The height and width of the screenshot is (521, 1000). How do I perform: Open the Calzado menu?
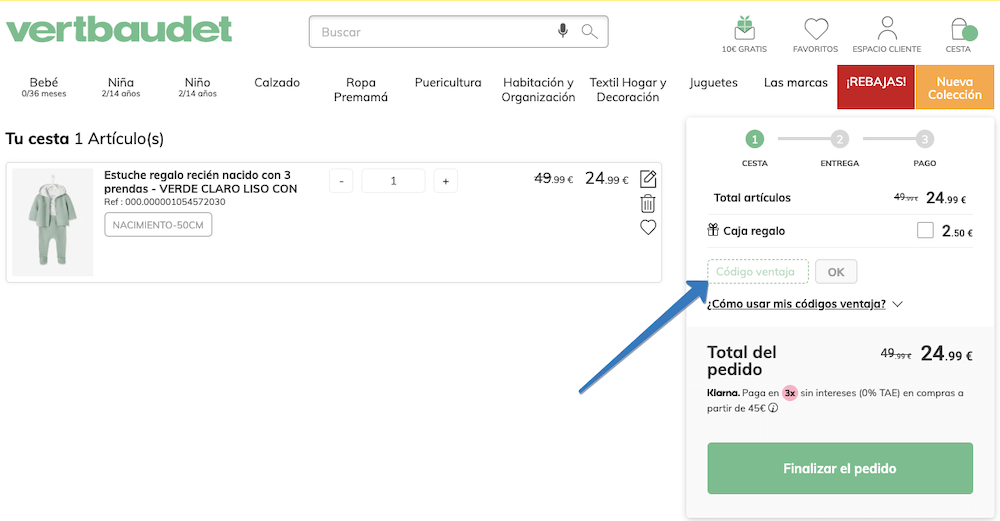point(277,83)
